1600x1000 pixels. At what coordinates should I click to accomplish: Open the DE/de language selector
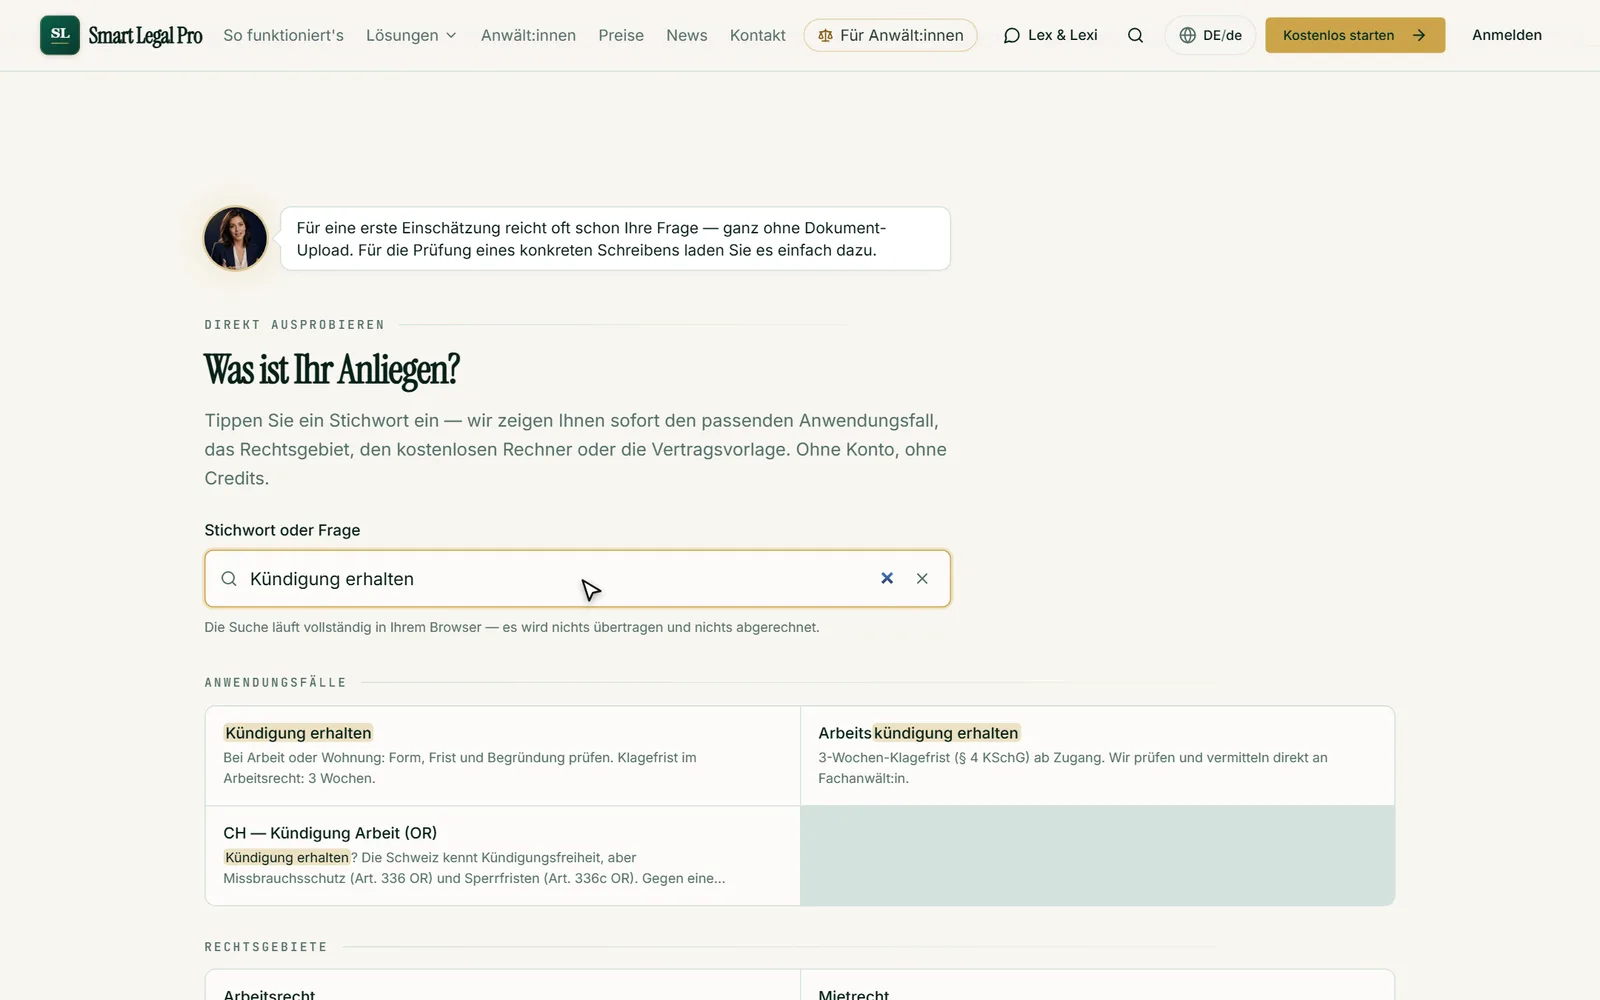[x=1210, y=35]
